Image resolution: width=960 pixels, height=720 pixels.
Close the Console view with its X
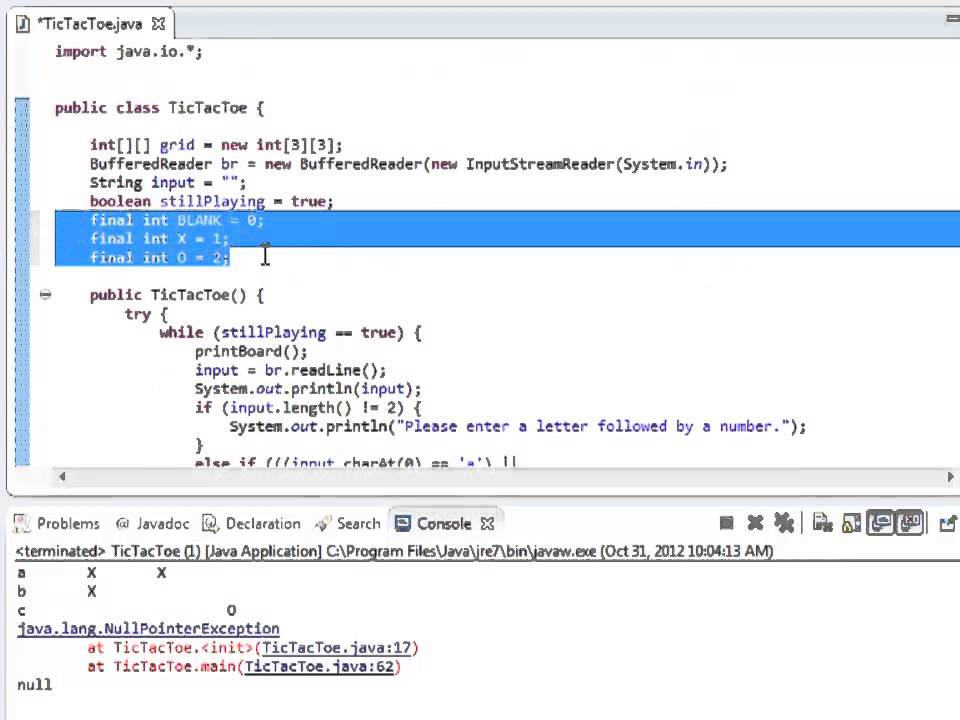[x=487, y=523]
